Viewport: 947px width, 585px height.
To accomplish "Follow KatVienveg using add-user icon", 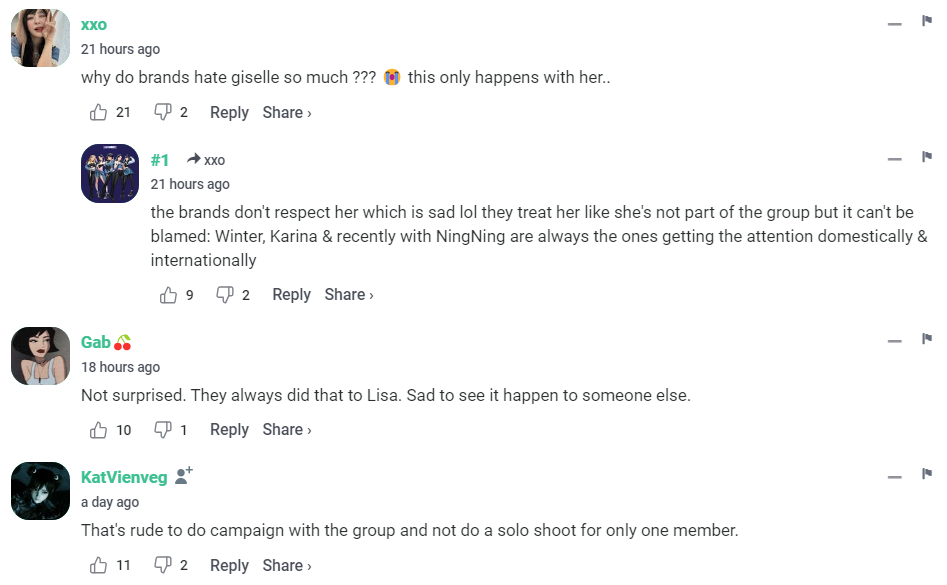I will (x=184, y=476).
